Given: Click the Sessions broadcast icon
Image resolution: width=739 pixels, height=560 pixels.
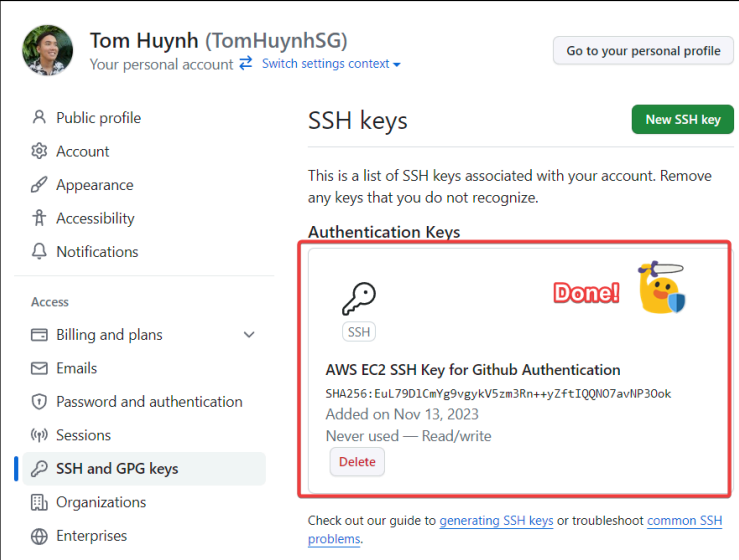Looking at the screenshot, I should point(39,435).
